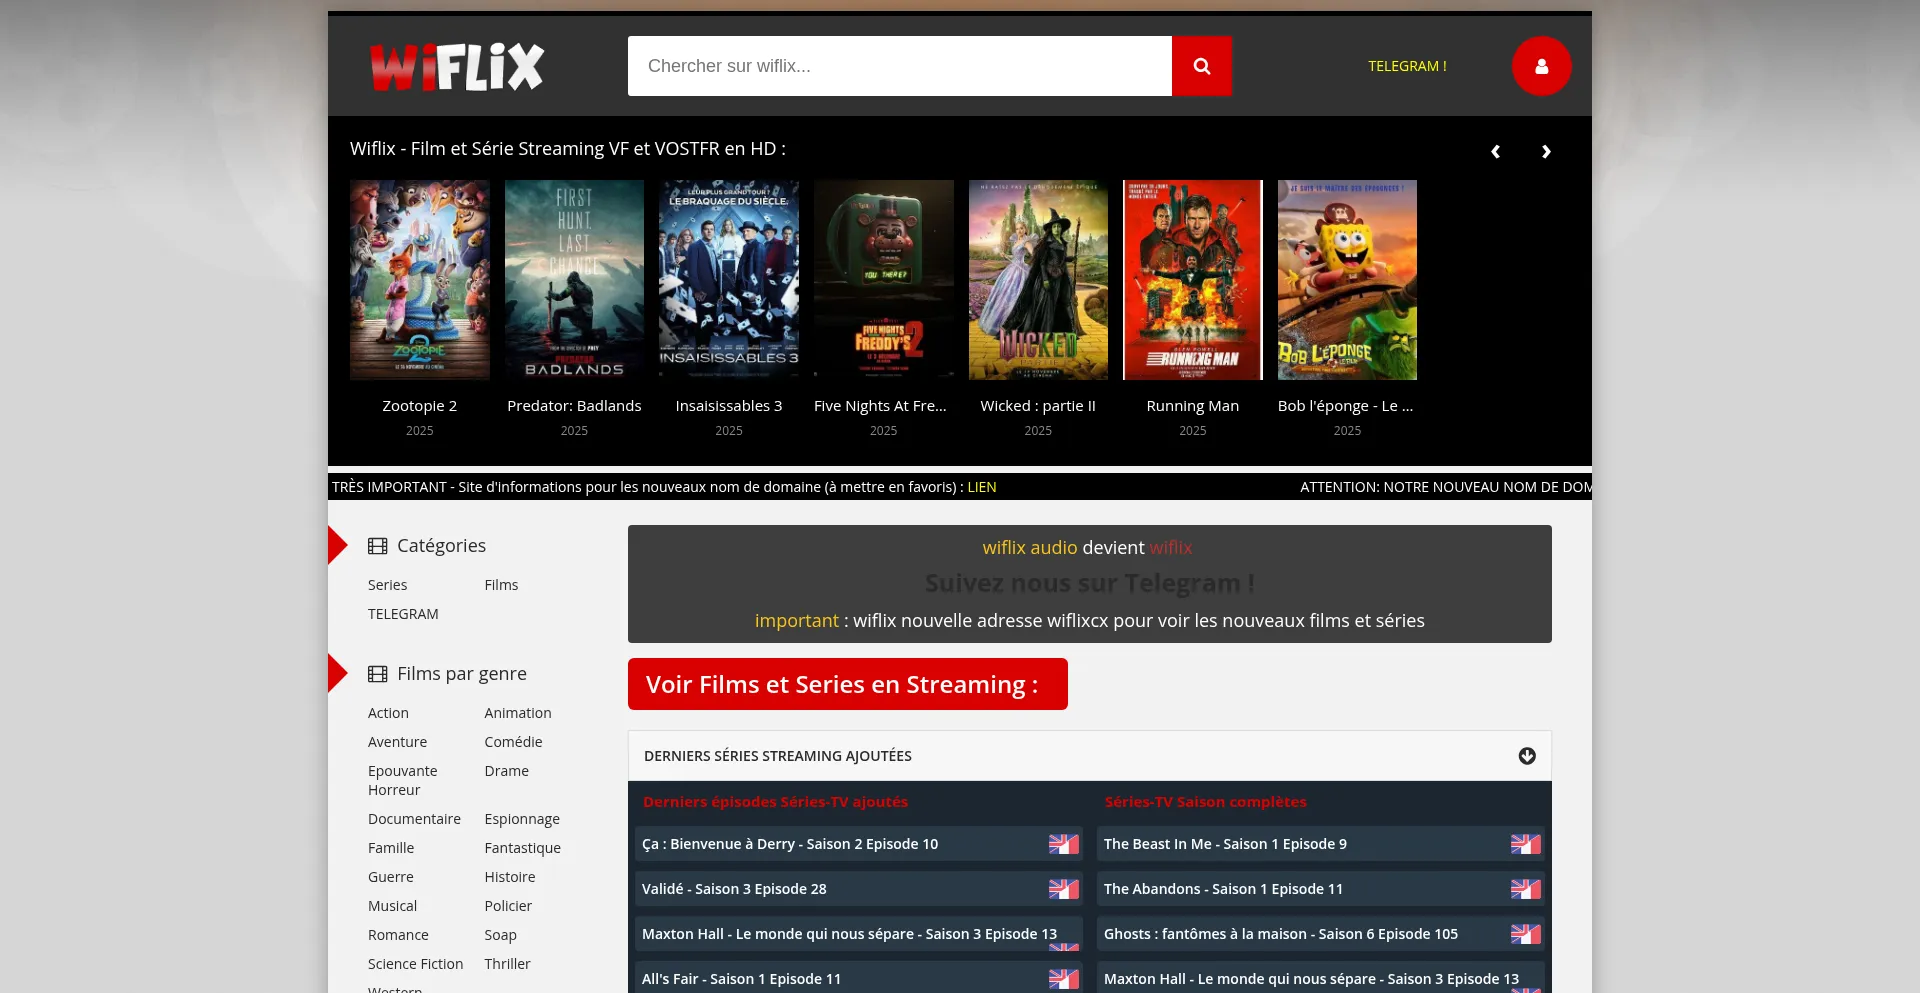The width and height of the screenshot is (1920, 993).
Task: Open All's Fair Saison 1 Episode 11
Action: pyautogui.click(x=859, y=977)
